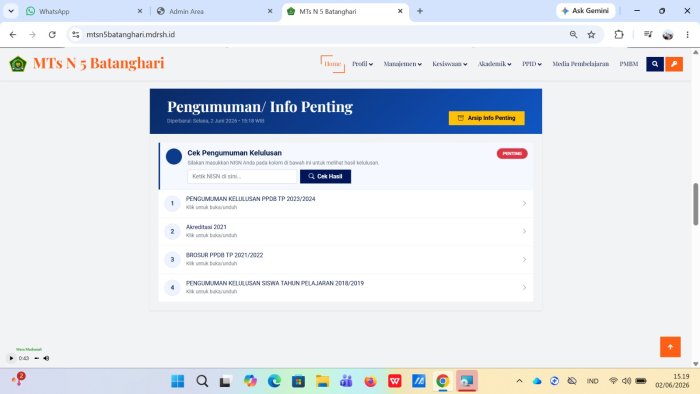Image resolution: width=700 pixels, height=394 pixels.
Task: Expand the PPID dropdown menu
Action: click(532, 64)
